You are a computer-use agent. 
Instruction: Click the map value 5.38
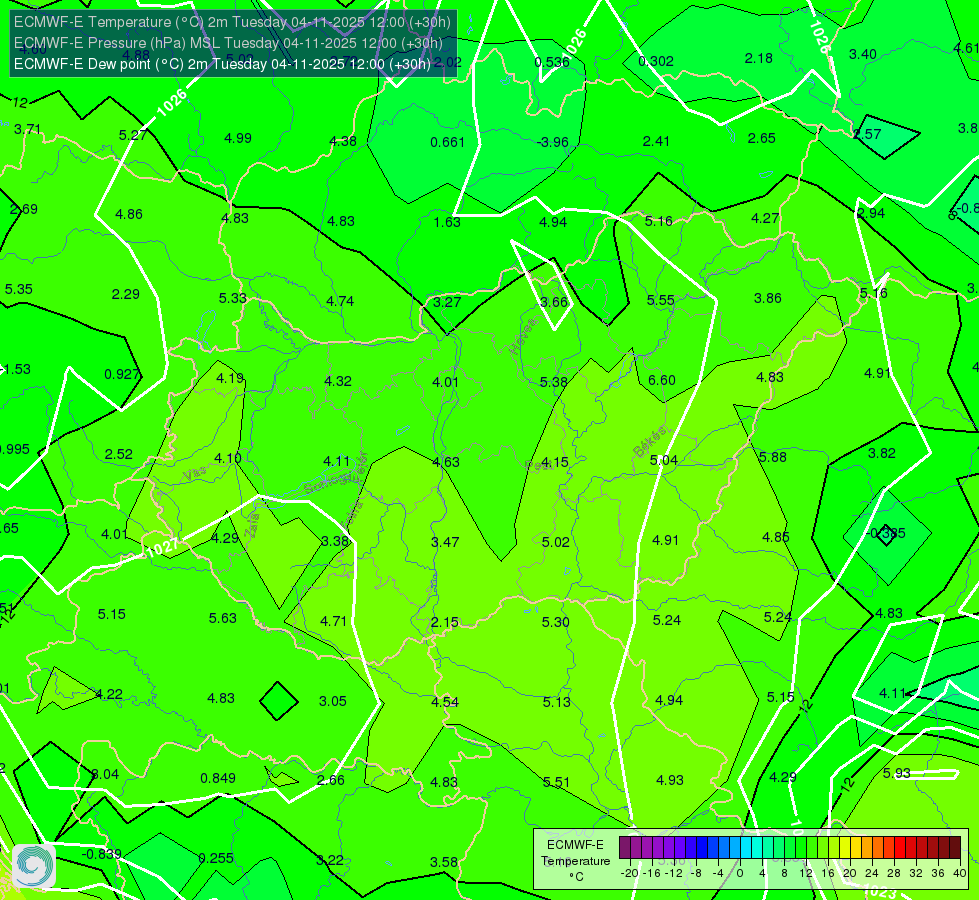click(554, 382)
